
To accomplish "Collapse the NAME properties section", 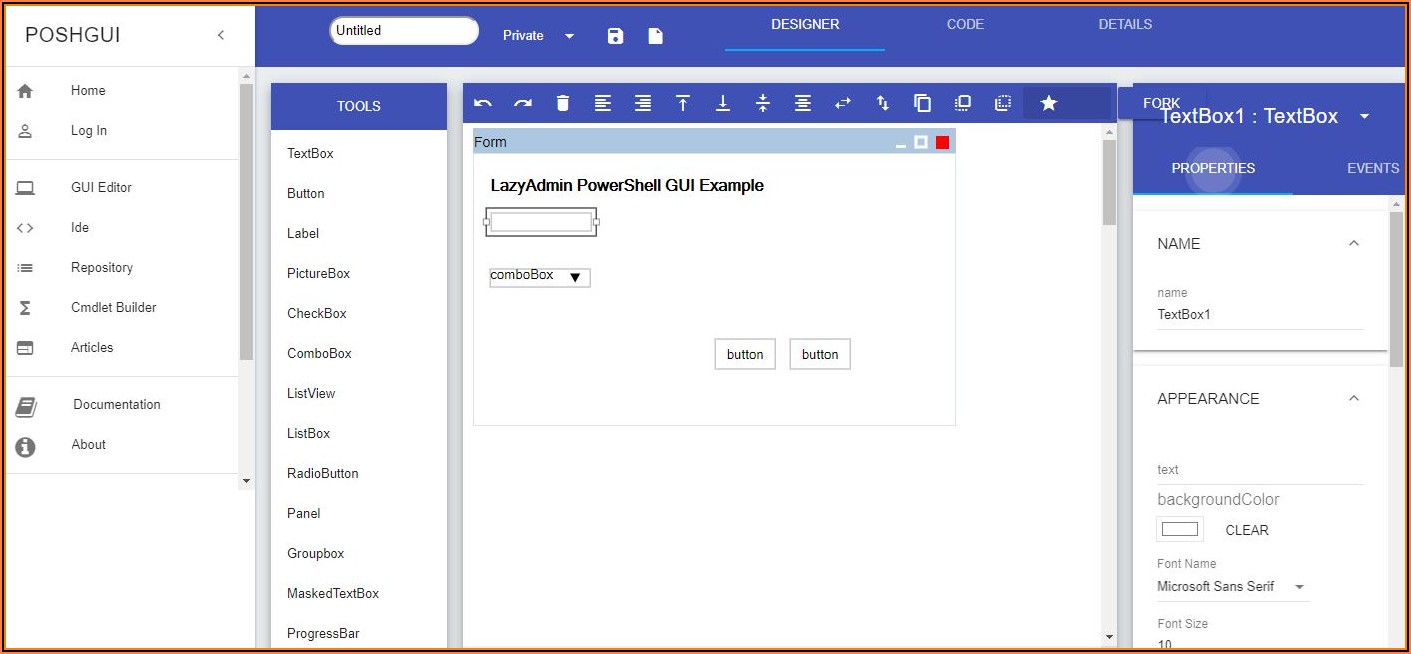I will [1354, 243].
